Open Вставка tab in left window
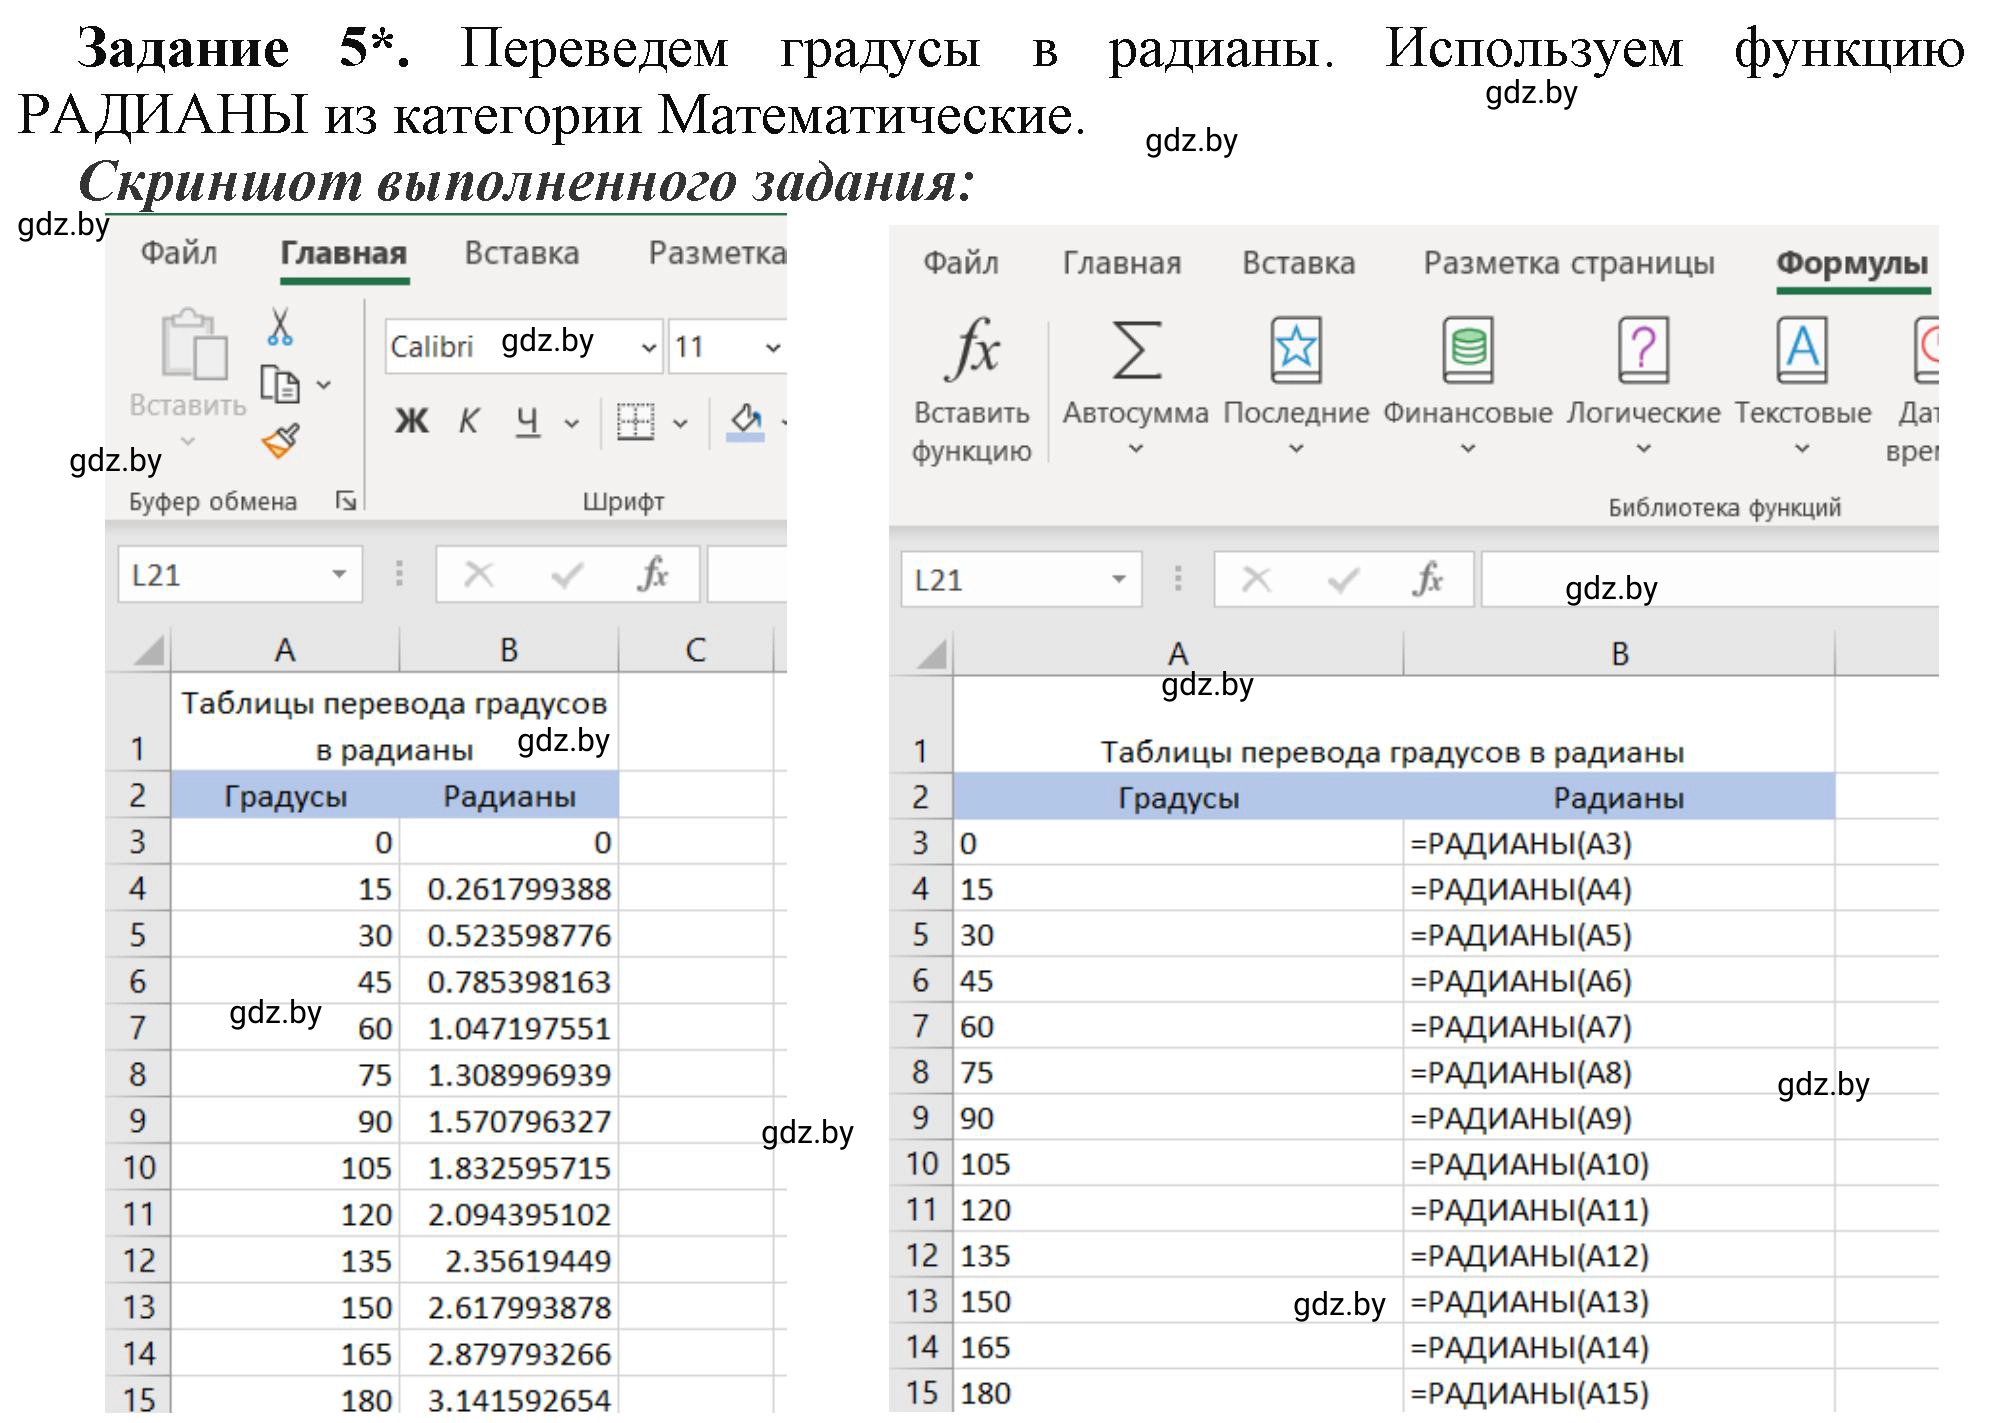Image resolution: width=1994 pixels, height=1423 pixels. [x=522, y=253]
